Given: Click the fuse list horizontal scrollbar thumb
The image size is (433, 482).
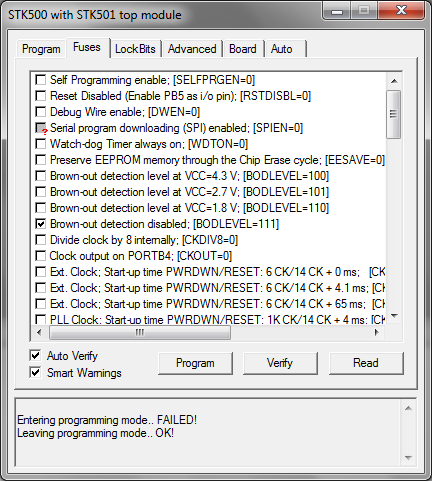Looking at the screenshot, I should [x=140, y=332].
